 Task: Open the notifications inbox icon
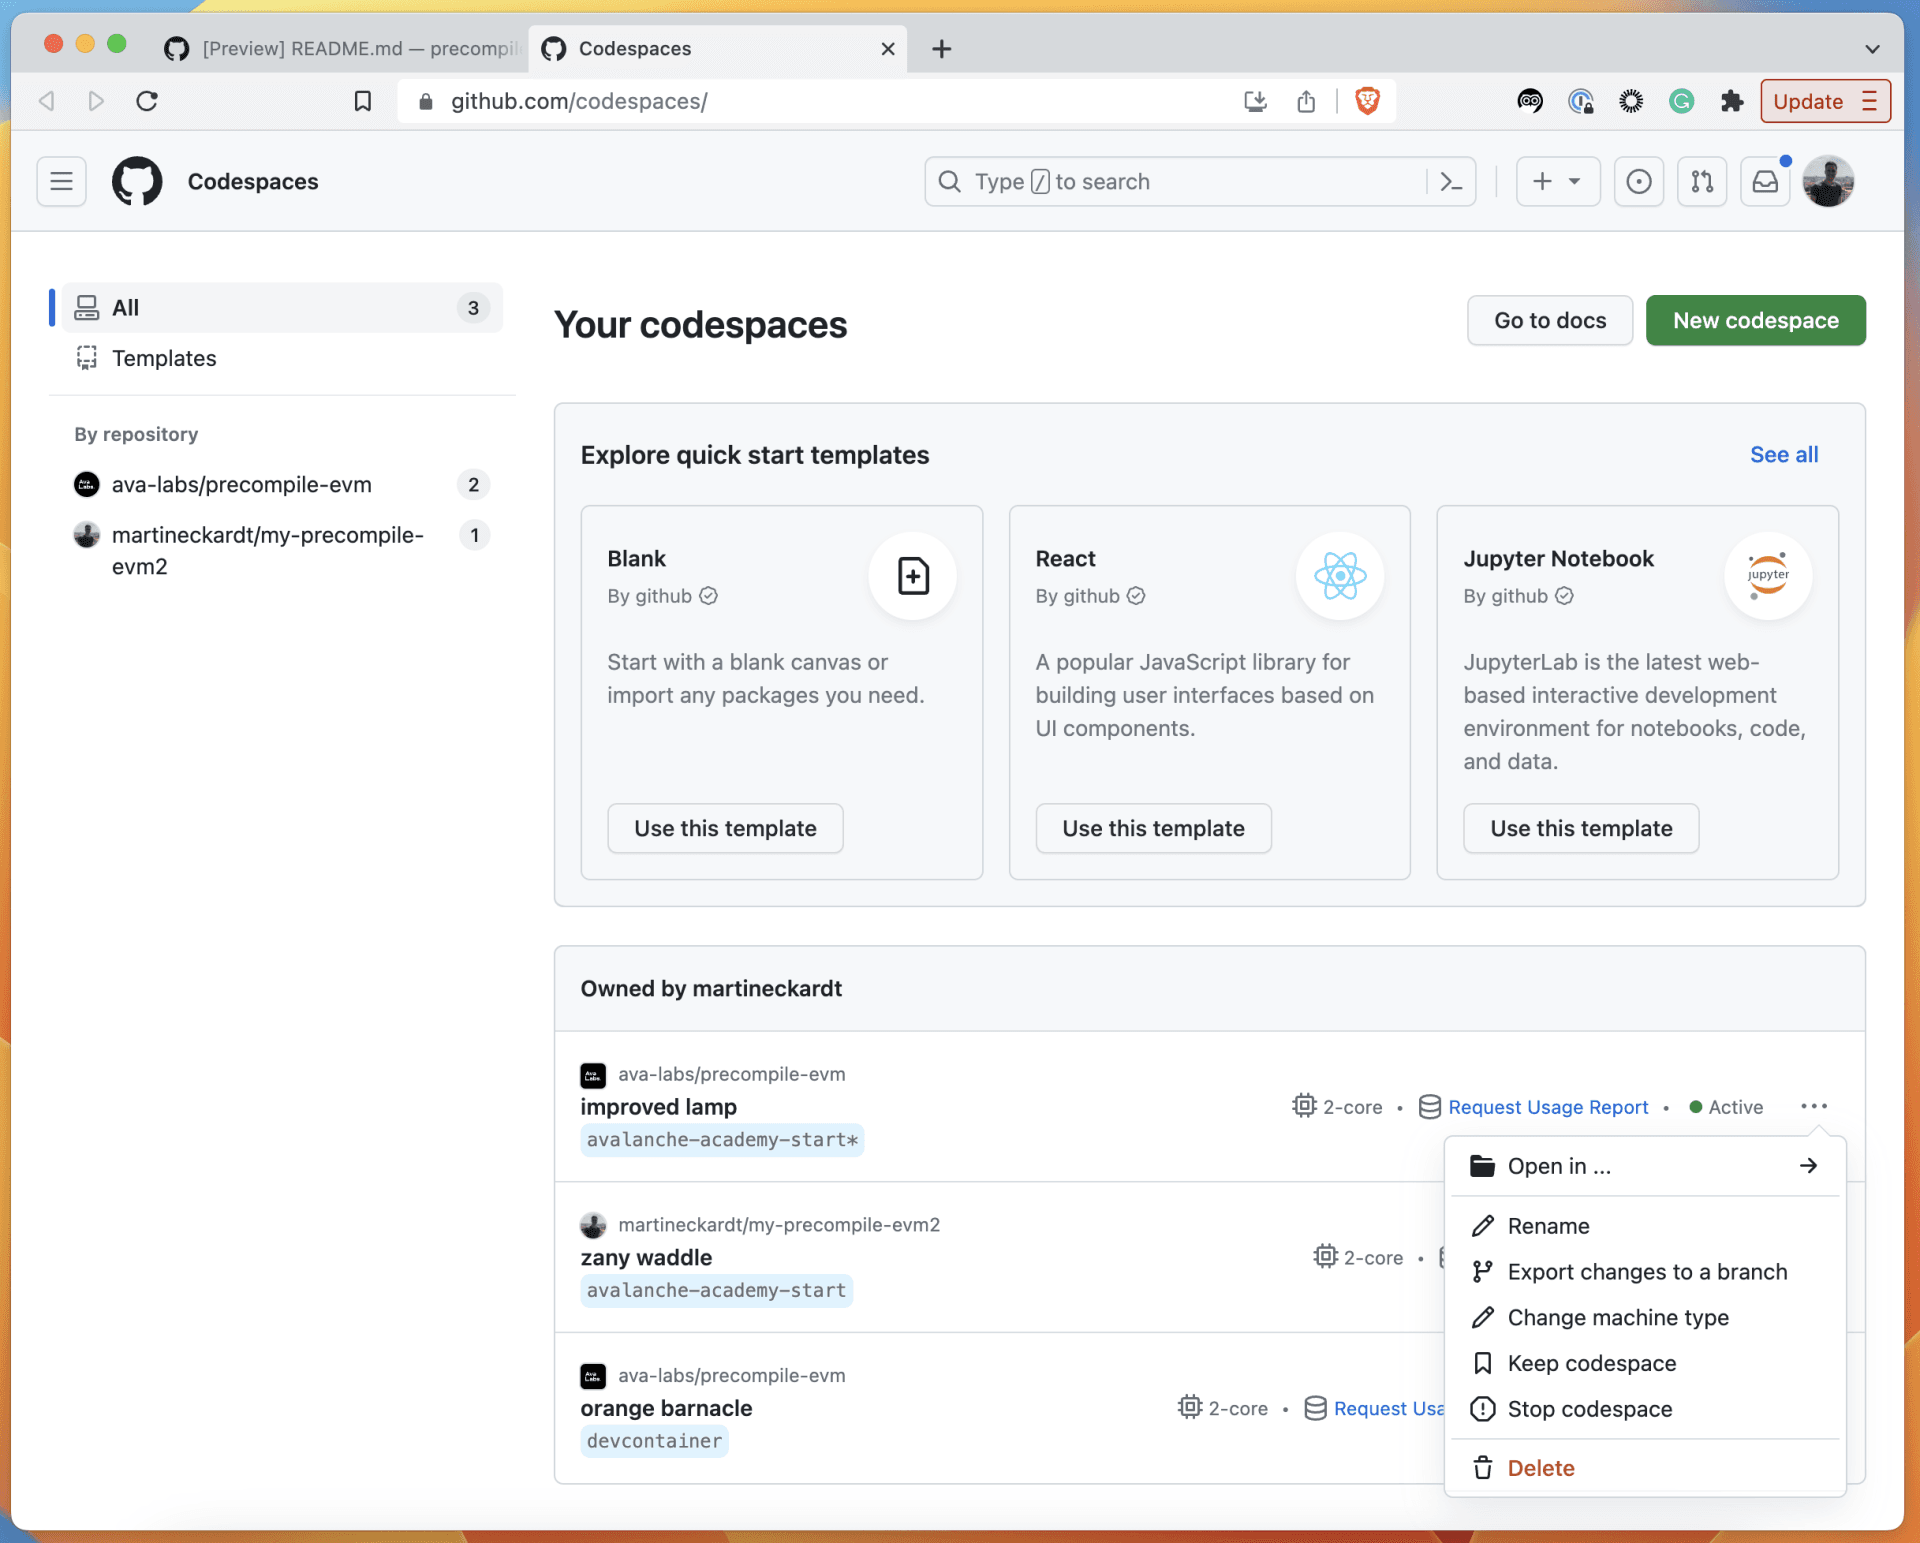[1765, 181]
